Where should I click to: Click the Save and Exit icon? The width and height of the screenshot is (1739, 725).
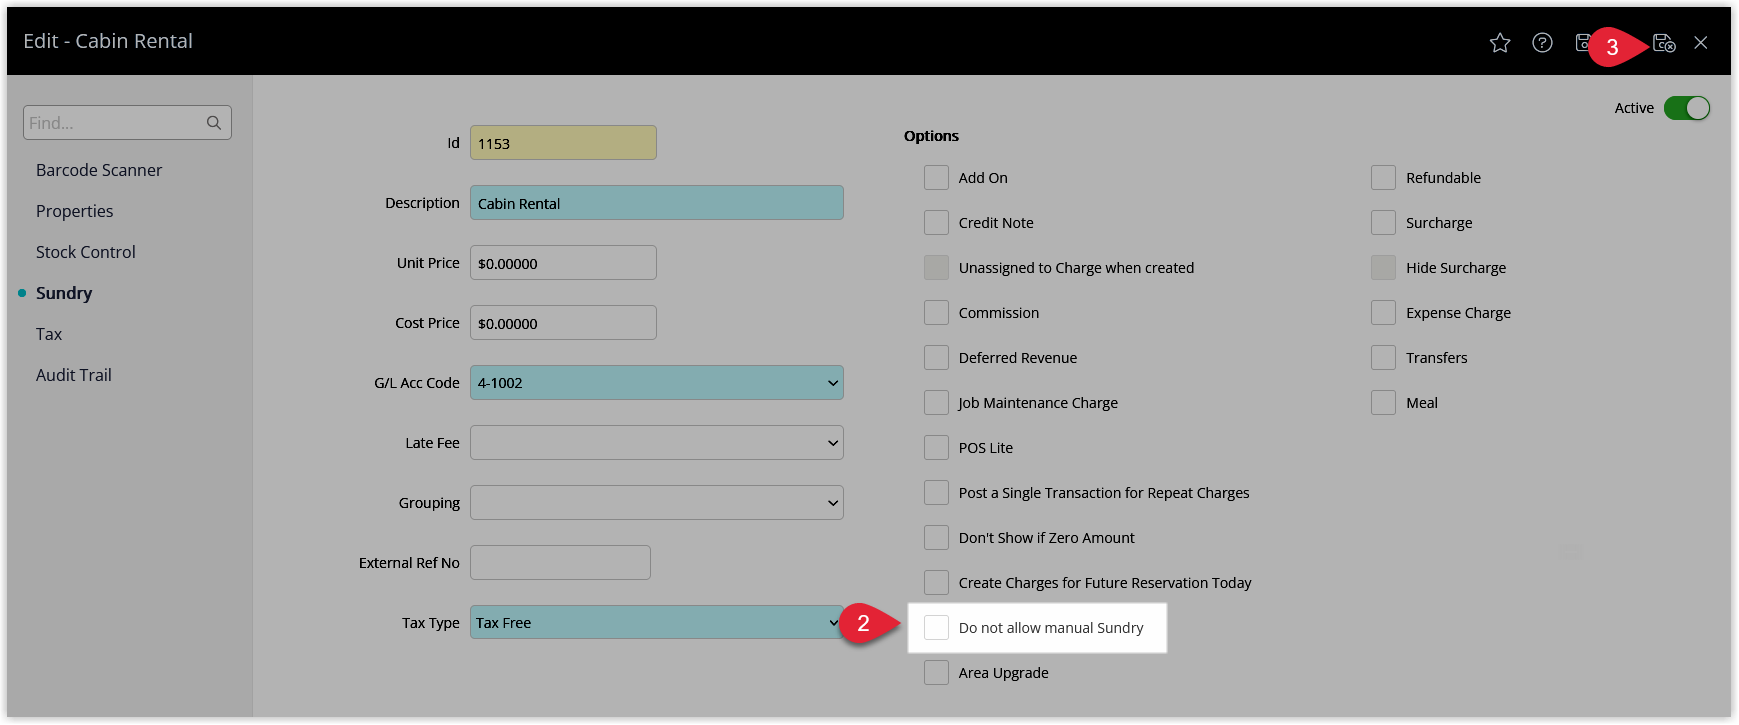coord(1664,42)
